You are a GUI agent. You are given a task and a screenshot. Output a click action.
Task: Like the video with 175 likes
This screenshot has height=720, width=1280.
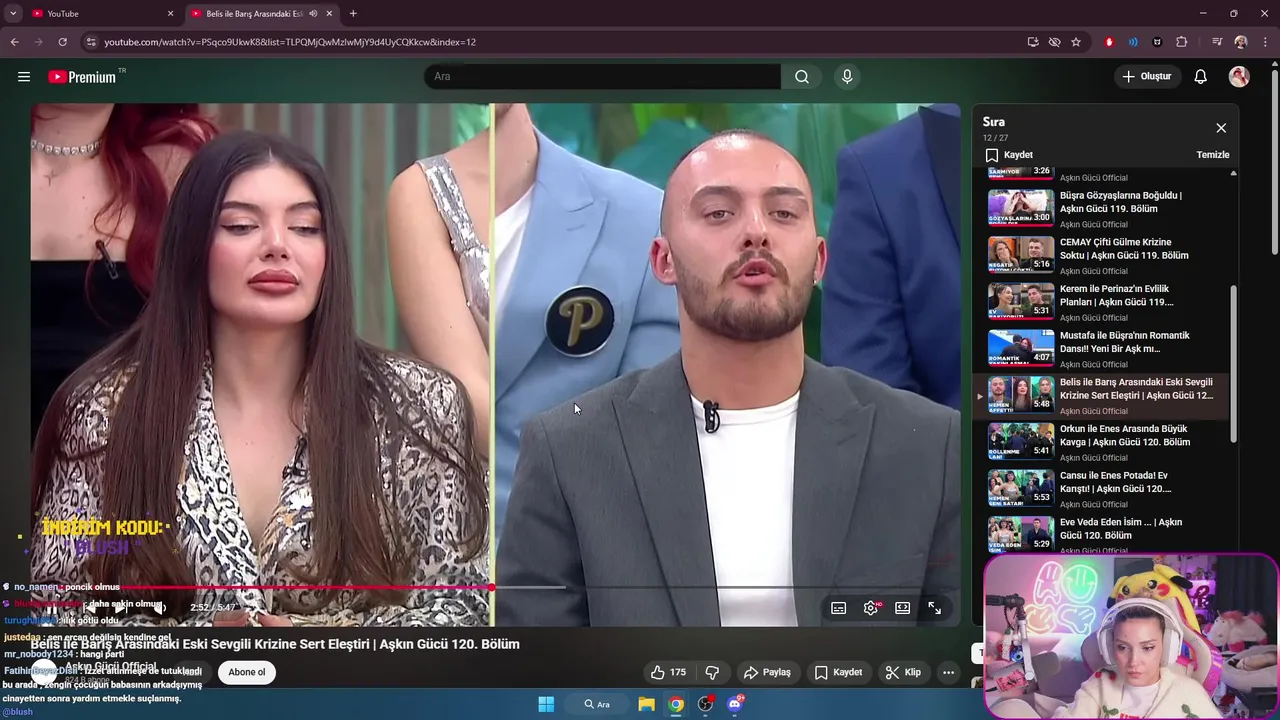point(667,672)
